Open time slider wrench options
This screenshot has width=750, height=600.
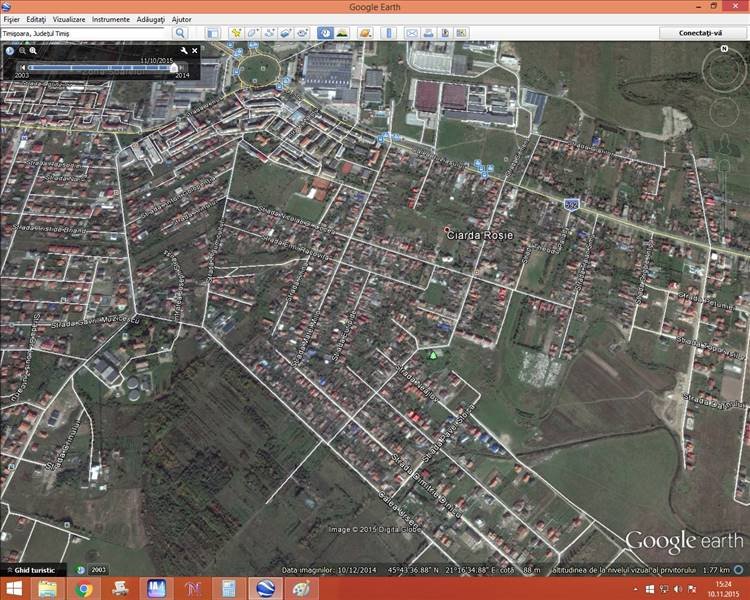tap(184, 50)
